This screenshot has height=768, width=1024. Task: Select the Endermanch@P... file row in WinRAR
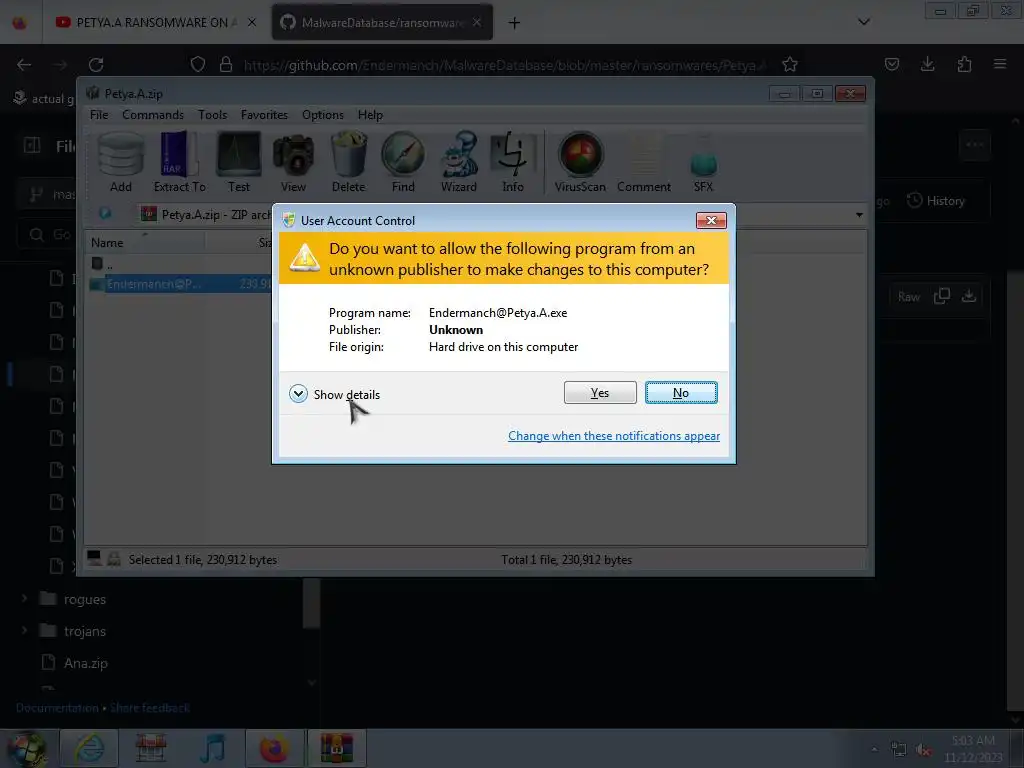(180, 284)
